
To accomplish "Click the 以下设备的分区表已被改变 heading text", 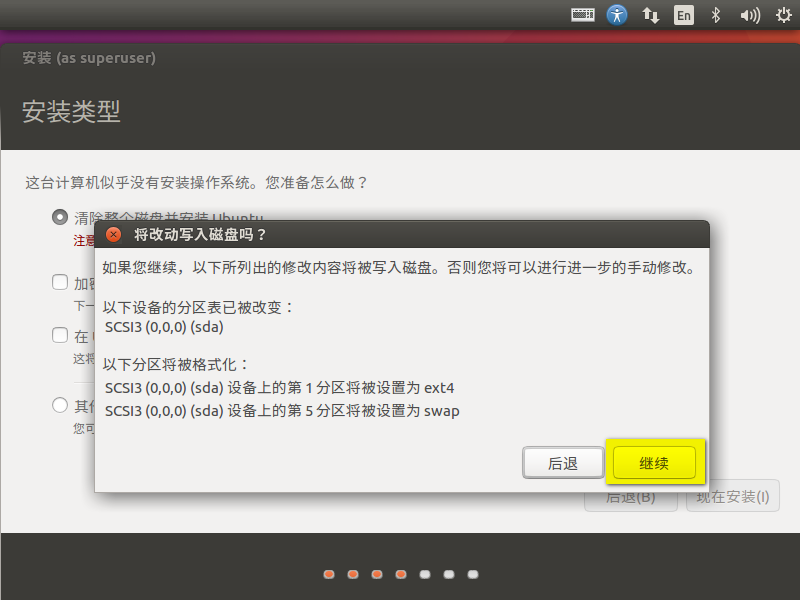I will (x=198, y=307).
